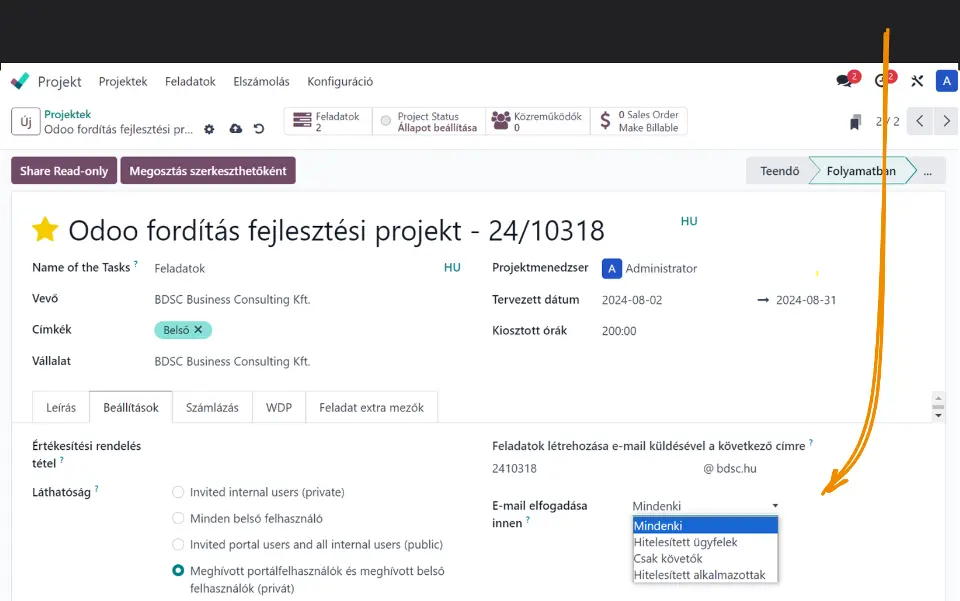Choose Csak követők option
The image size is (960, 601).
[x=705, y=558]
